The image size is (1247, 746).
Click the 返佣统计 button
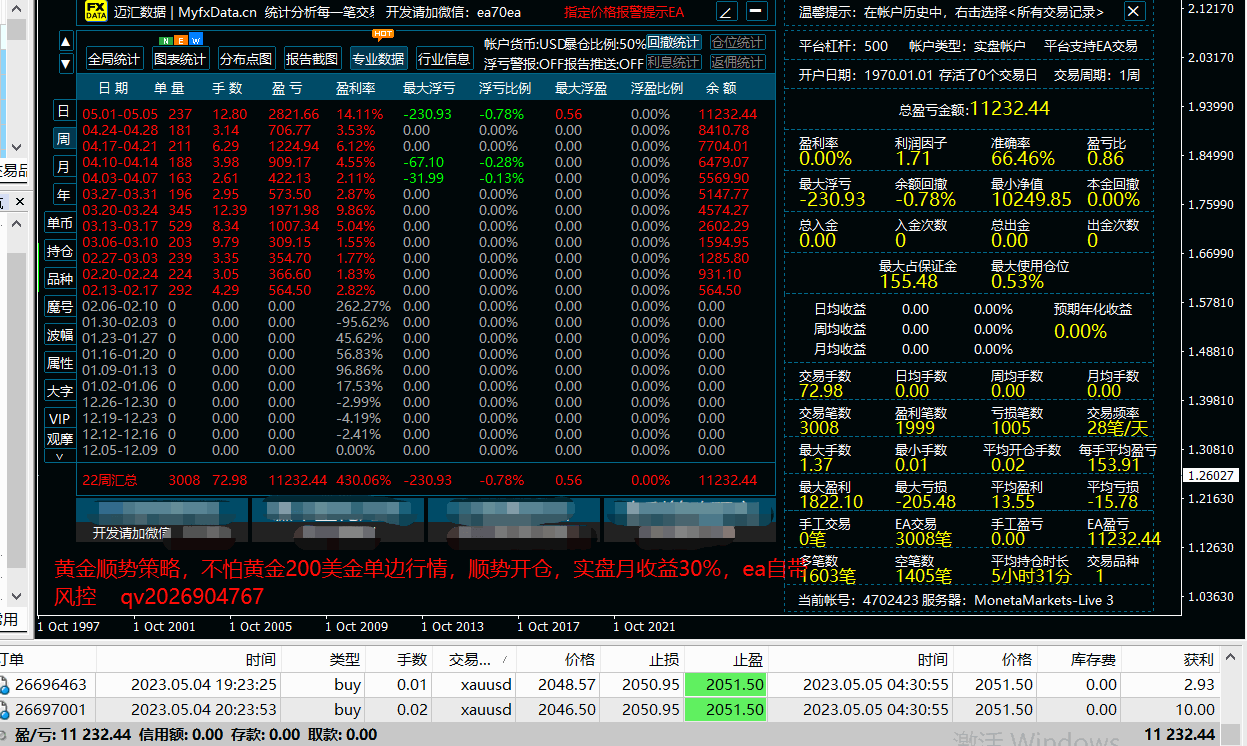pyautogui.click(x=738, y=63)
